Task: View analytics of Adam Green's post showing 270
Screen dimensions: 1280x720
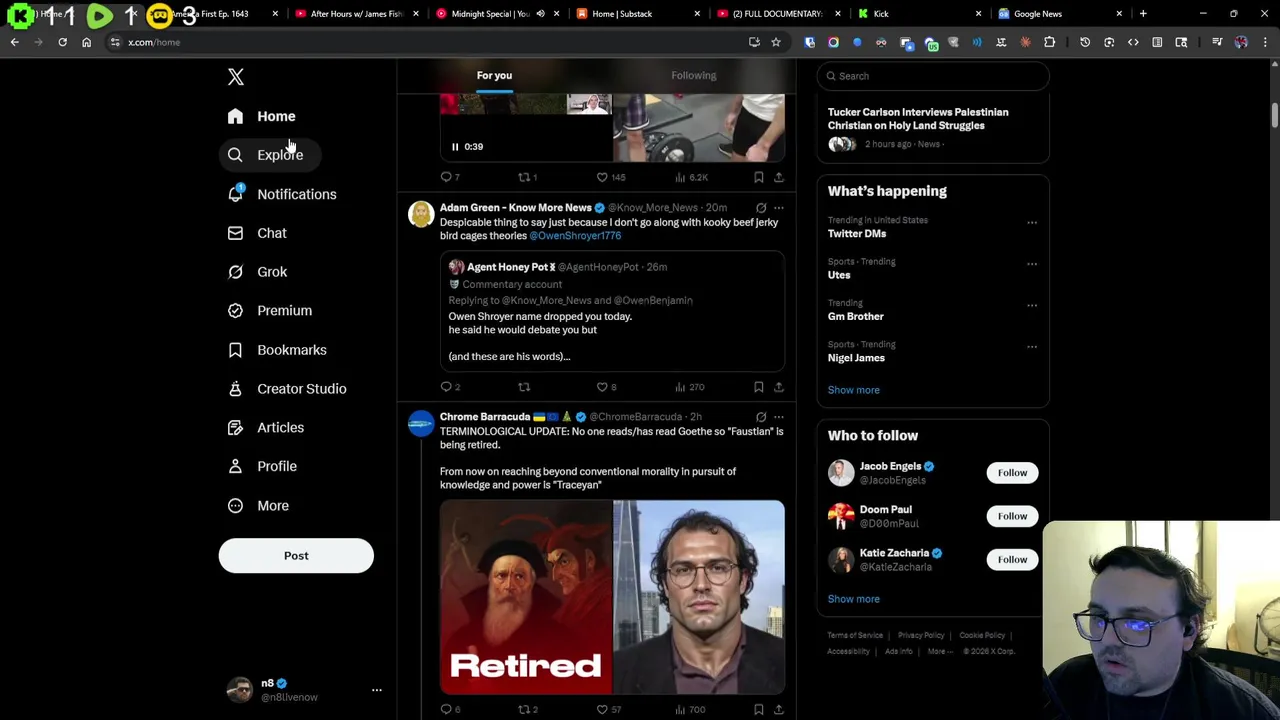Action: (690, 387)
